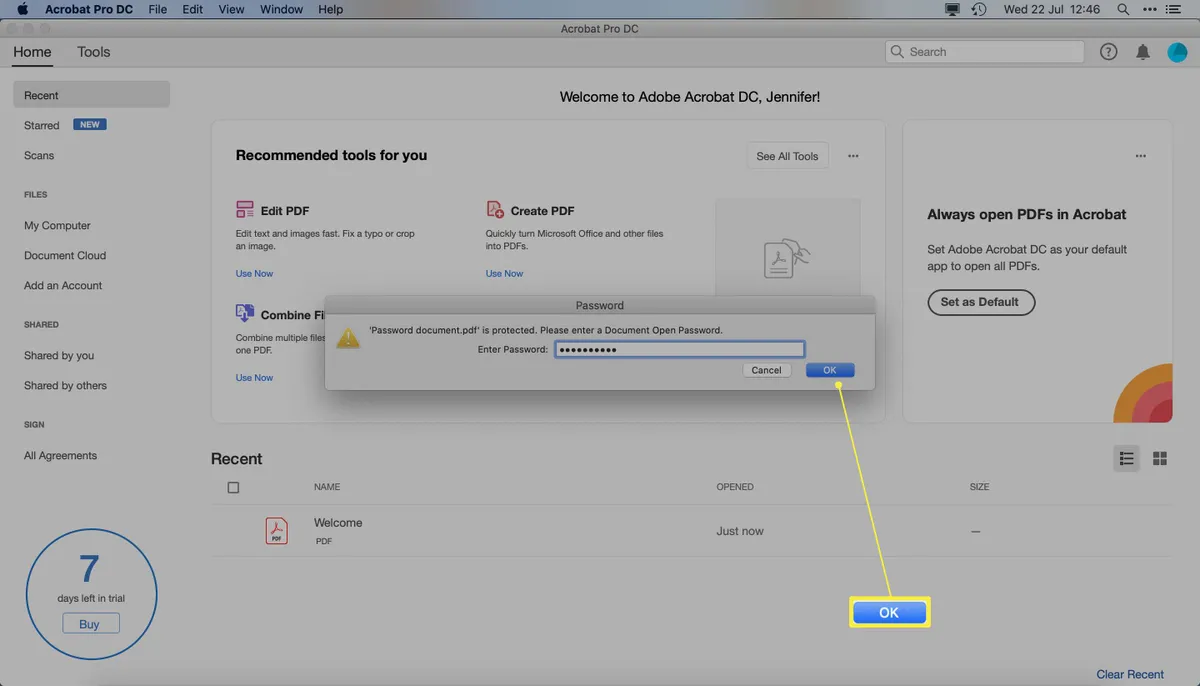This screenshot has width=1200, height=686.
Task: Click the clock showing Wed 22 Jul 12:46
Action: click(1052, 9)
